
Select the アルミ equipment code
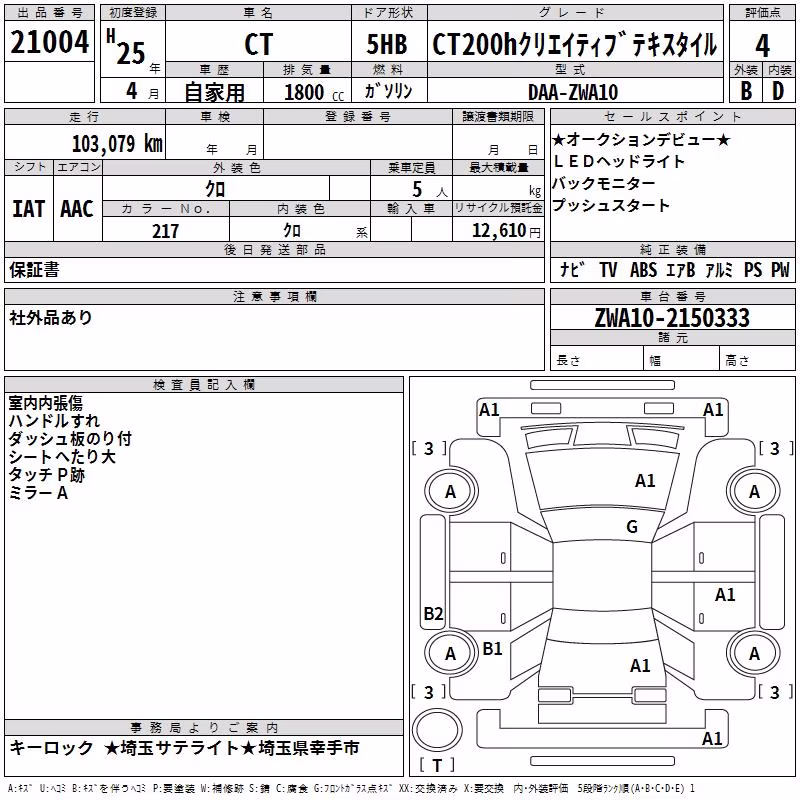719,269
